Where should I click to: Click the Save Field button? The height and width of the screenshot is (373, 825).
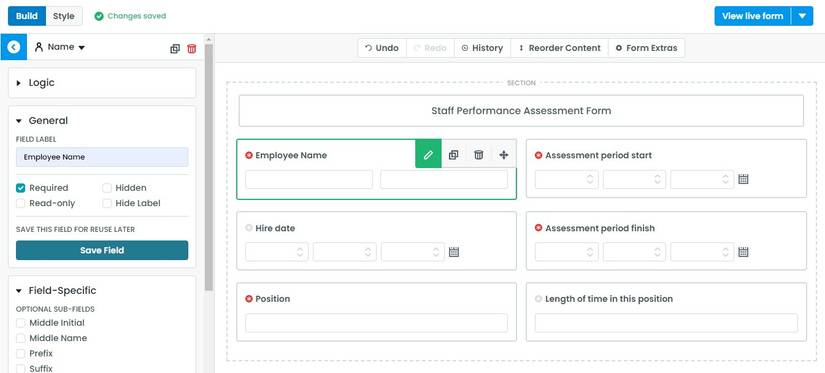click(102, 250)
